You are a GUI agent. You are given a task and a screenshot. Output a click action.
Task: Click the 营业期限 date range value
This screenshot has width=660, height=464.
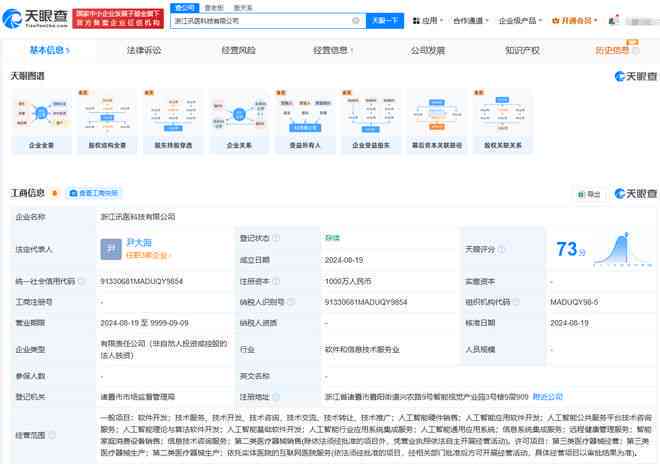pyautogui.click(x=144, y=323)
